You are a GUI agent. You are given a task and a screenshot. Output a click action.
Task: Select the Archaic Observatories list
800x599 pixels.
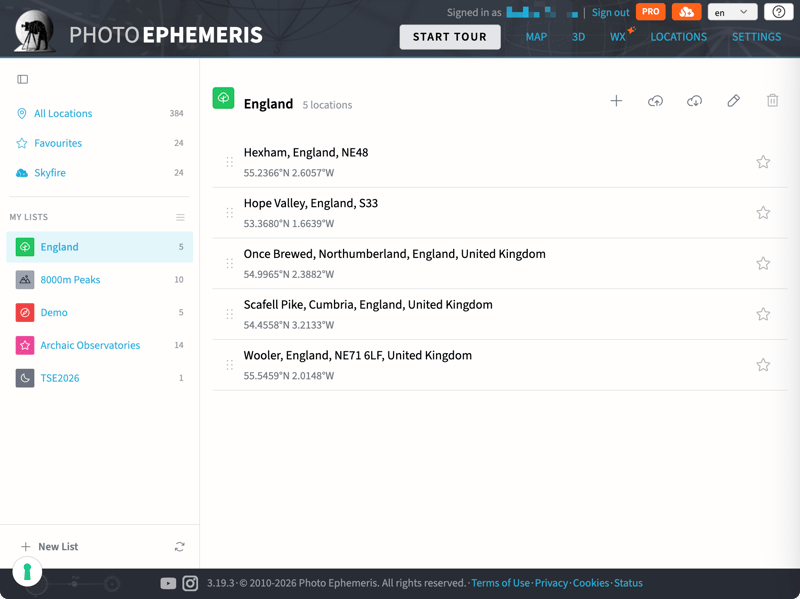[x=99, y=345]
